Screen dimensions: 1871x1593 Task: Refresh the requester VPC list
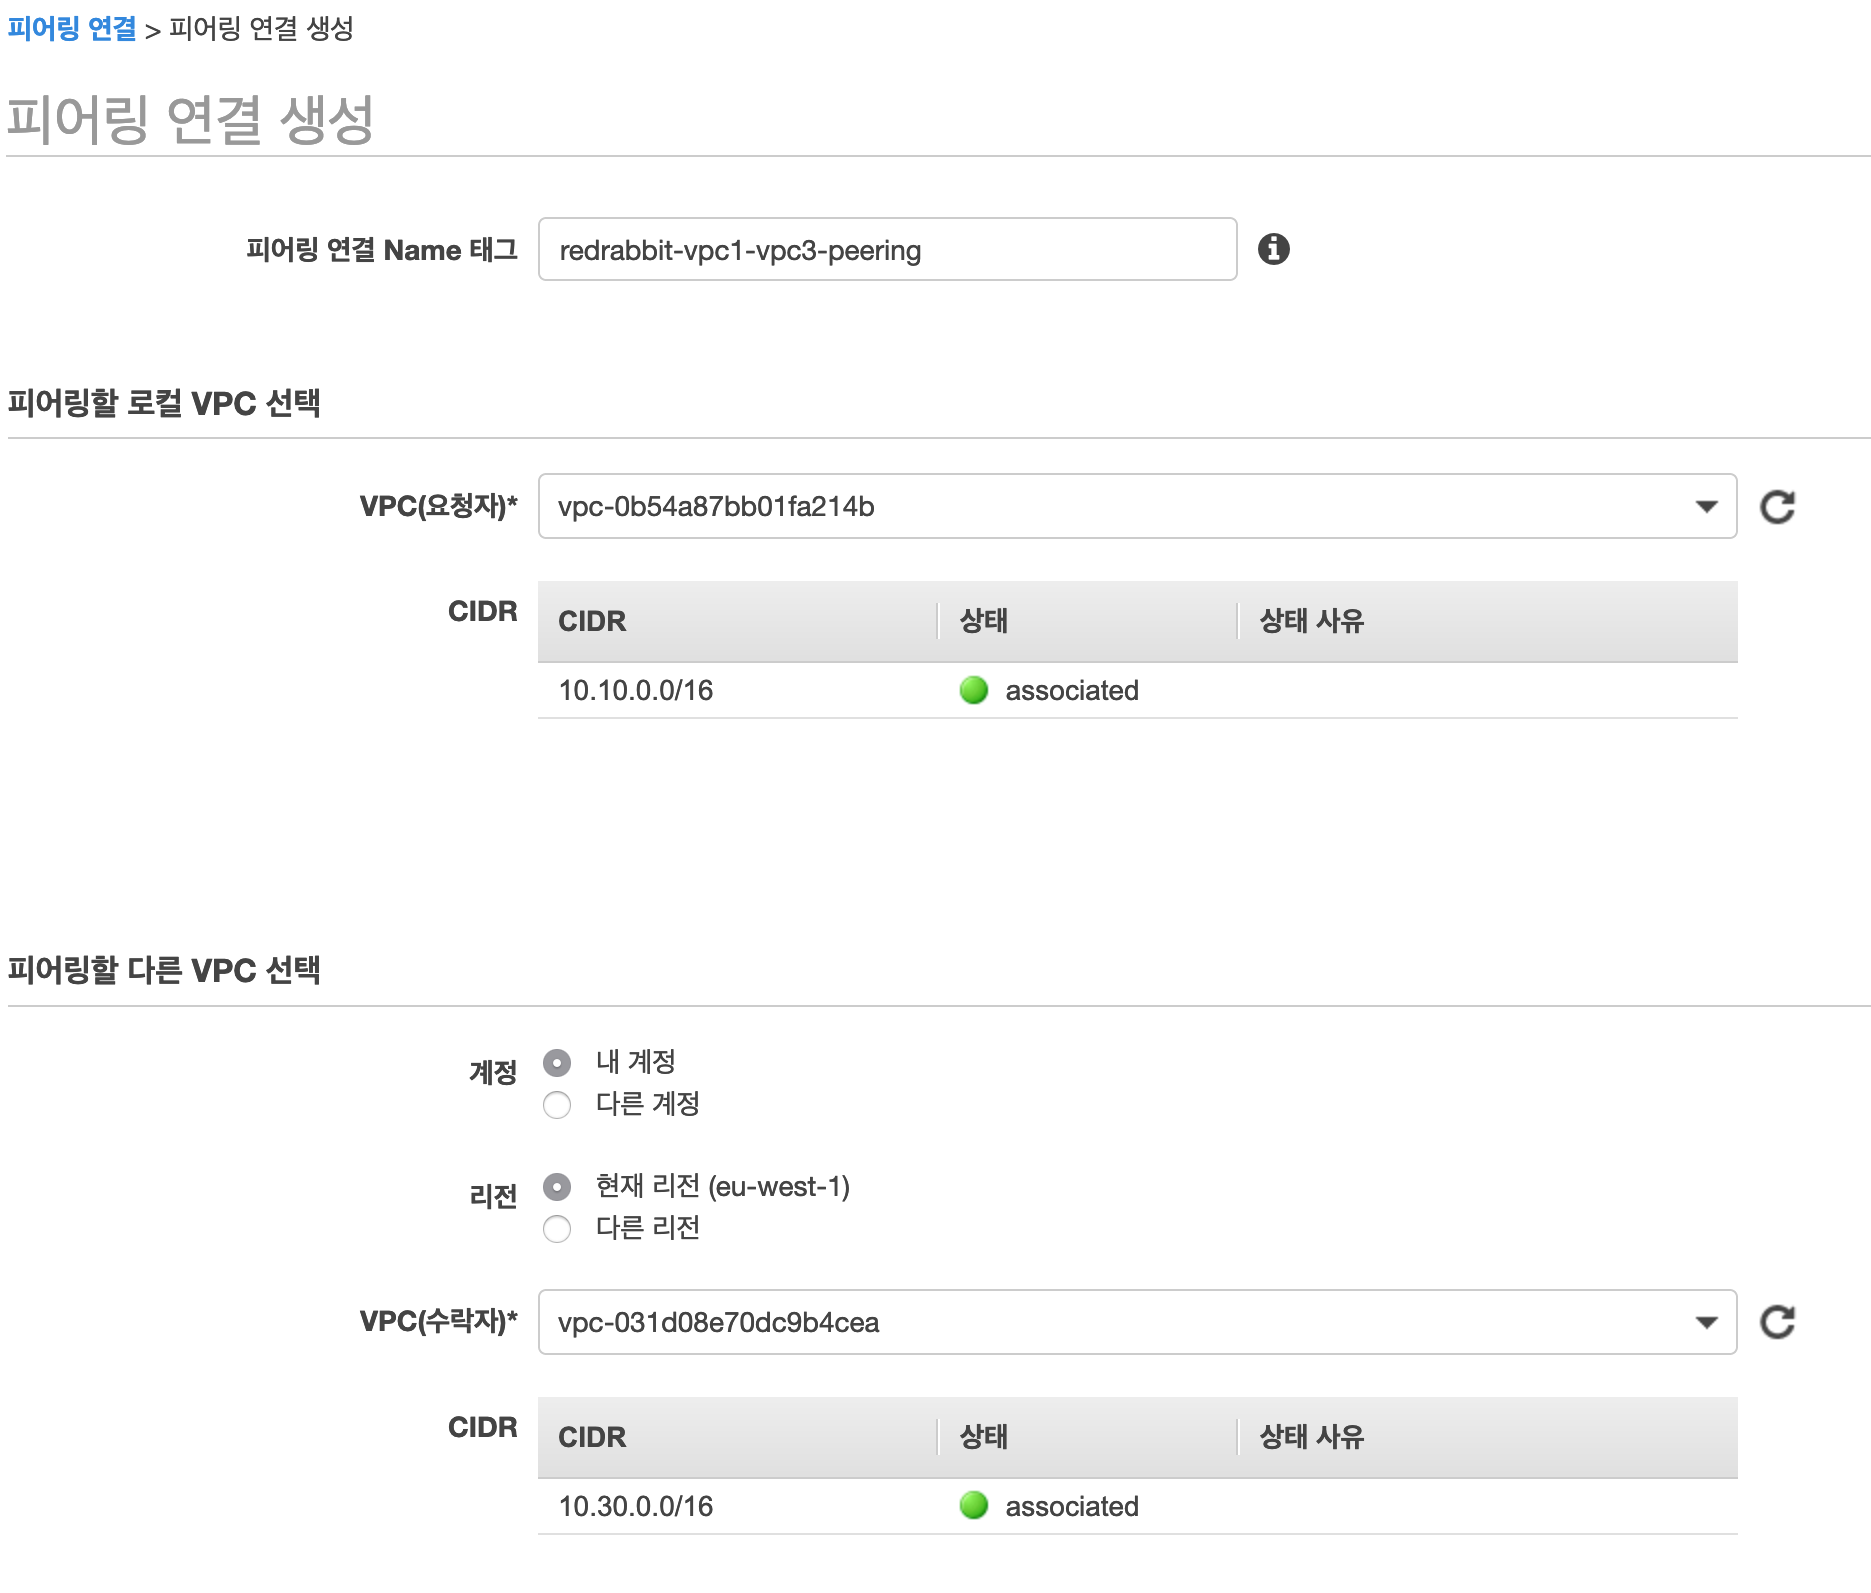[x=1777, y=507]
